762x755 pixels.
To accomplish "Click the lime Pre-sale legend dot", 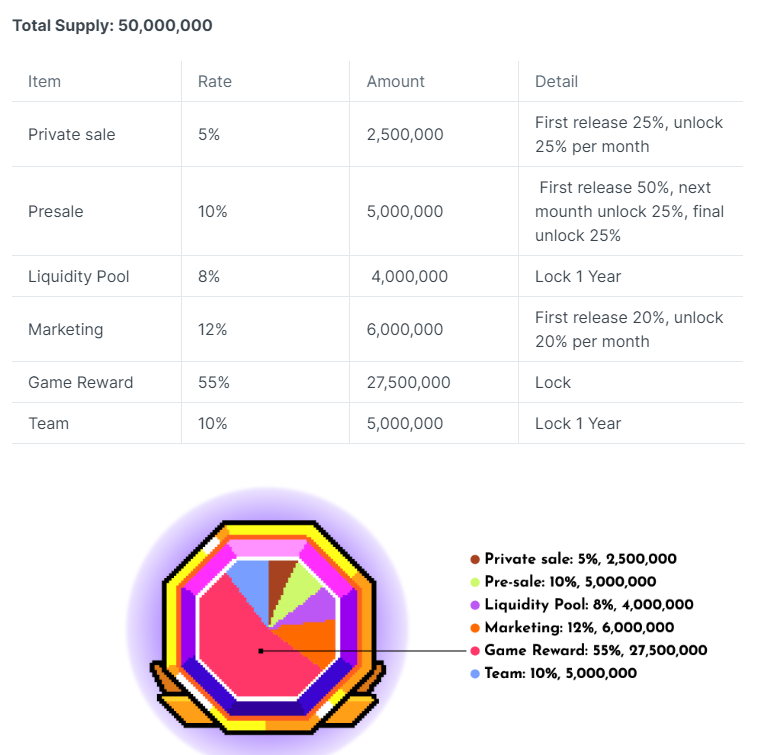I will pyautogui.click(x=475, y=582).
